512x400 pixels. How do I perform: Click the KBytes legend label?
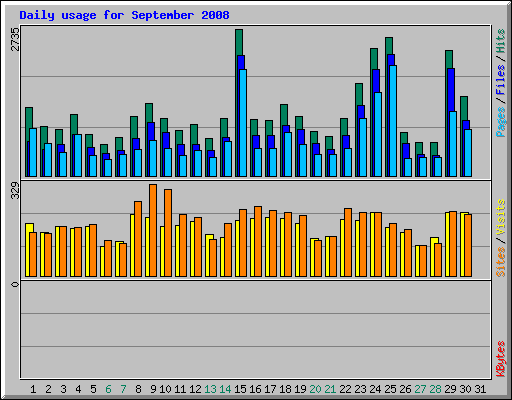pyautogui.click(x=500, y=359)
